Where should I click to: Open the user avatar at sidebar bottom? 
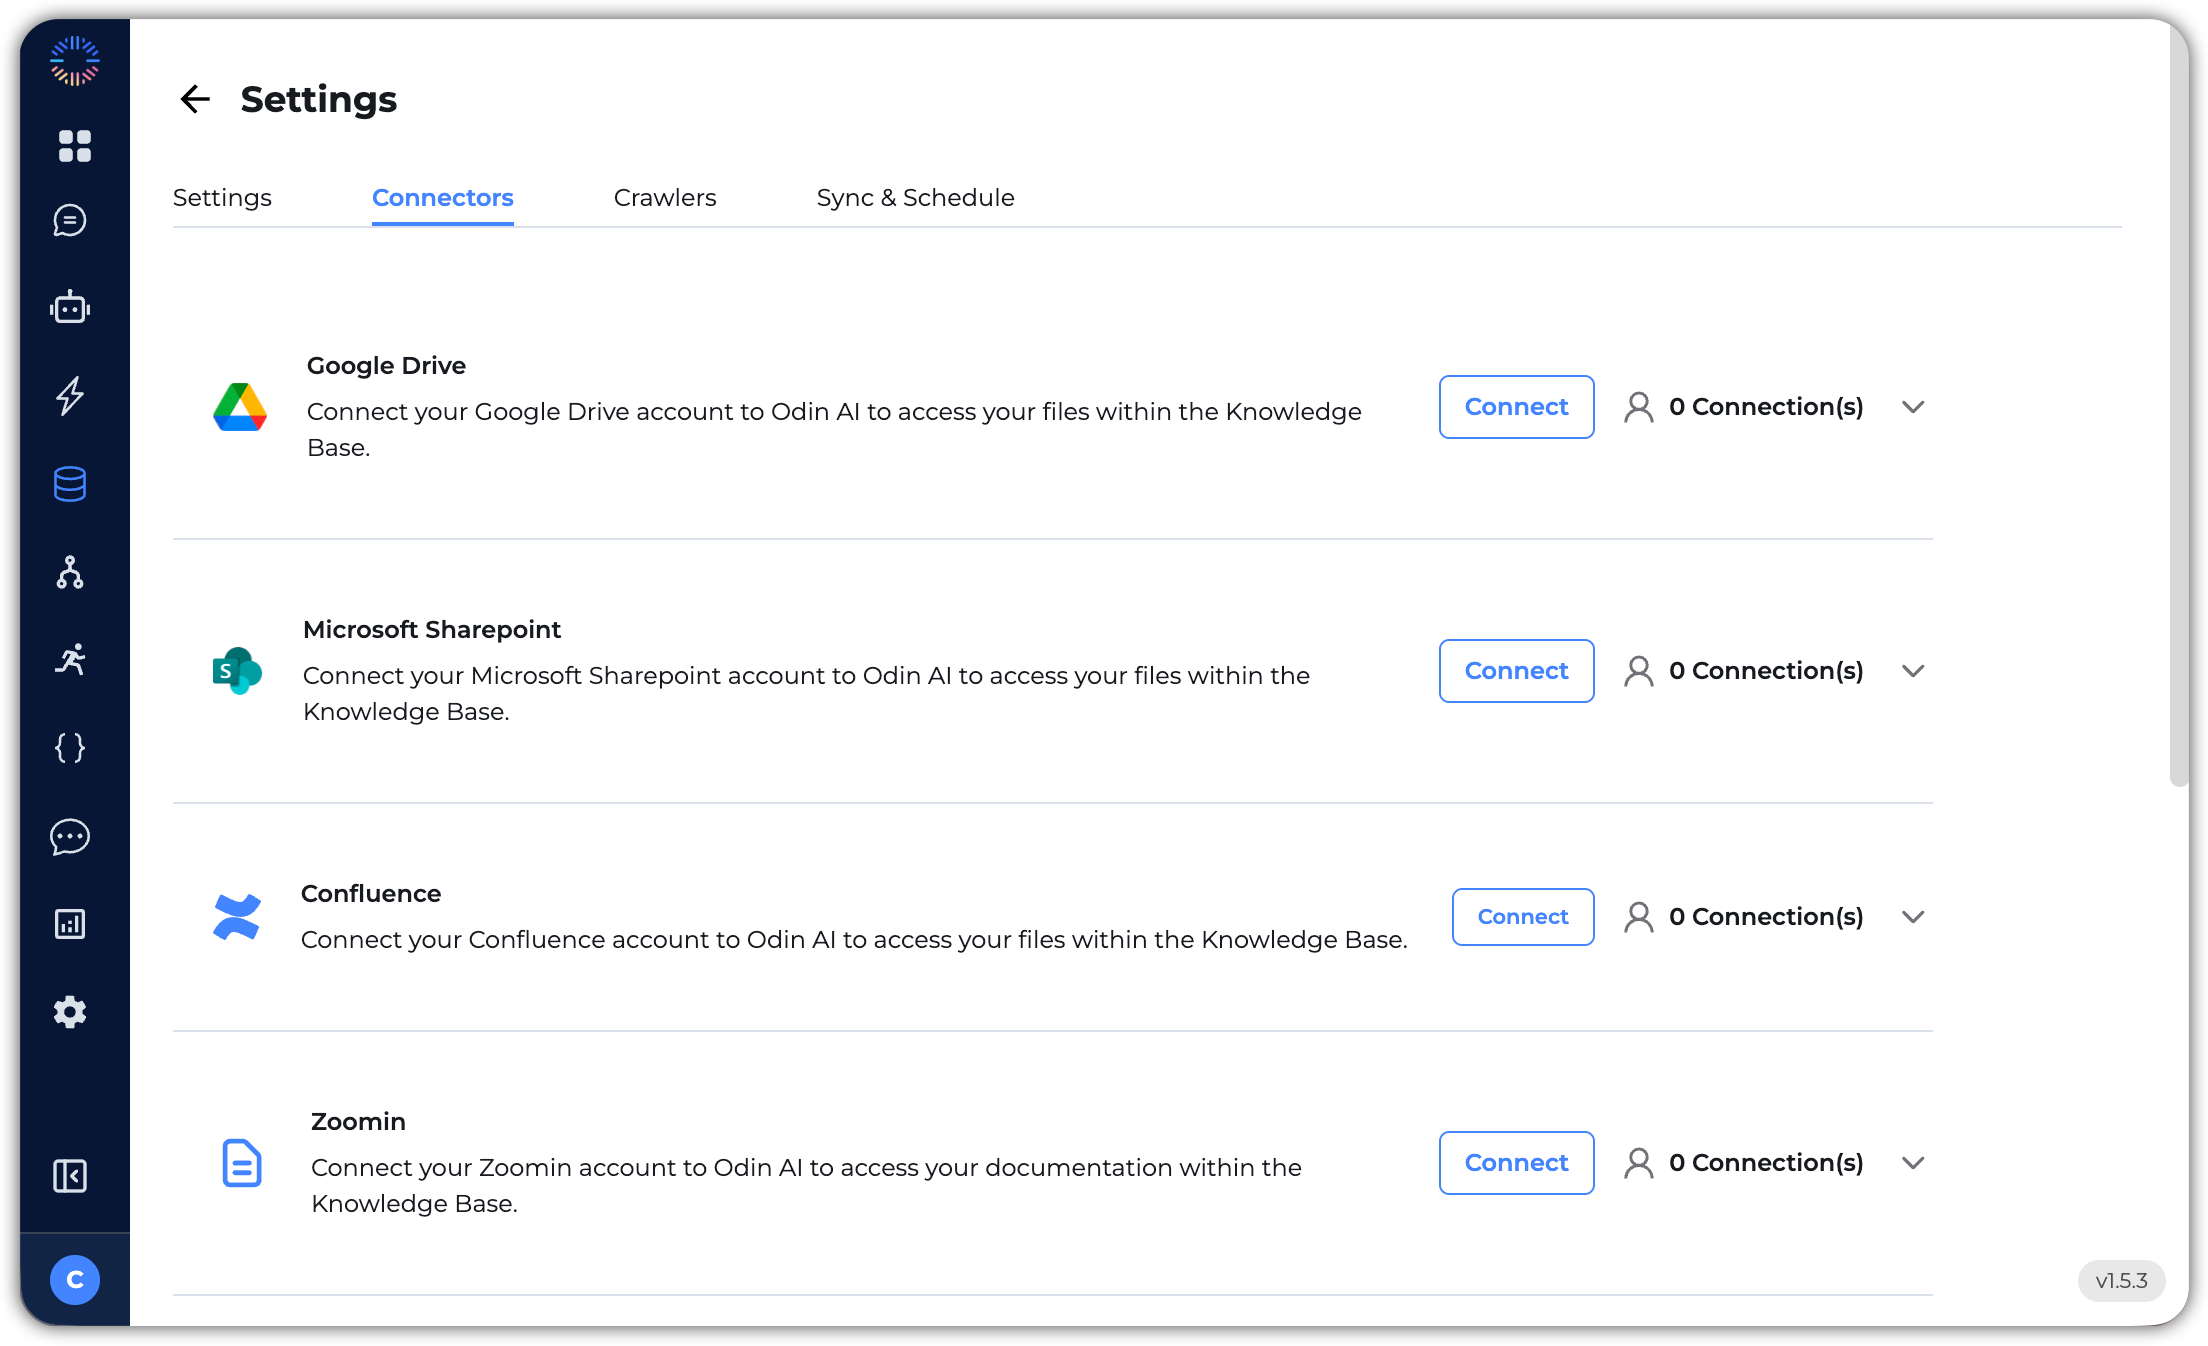tap(74, 1279)
